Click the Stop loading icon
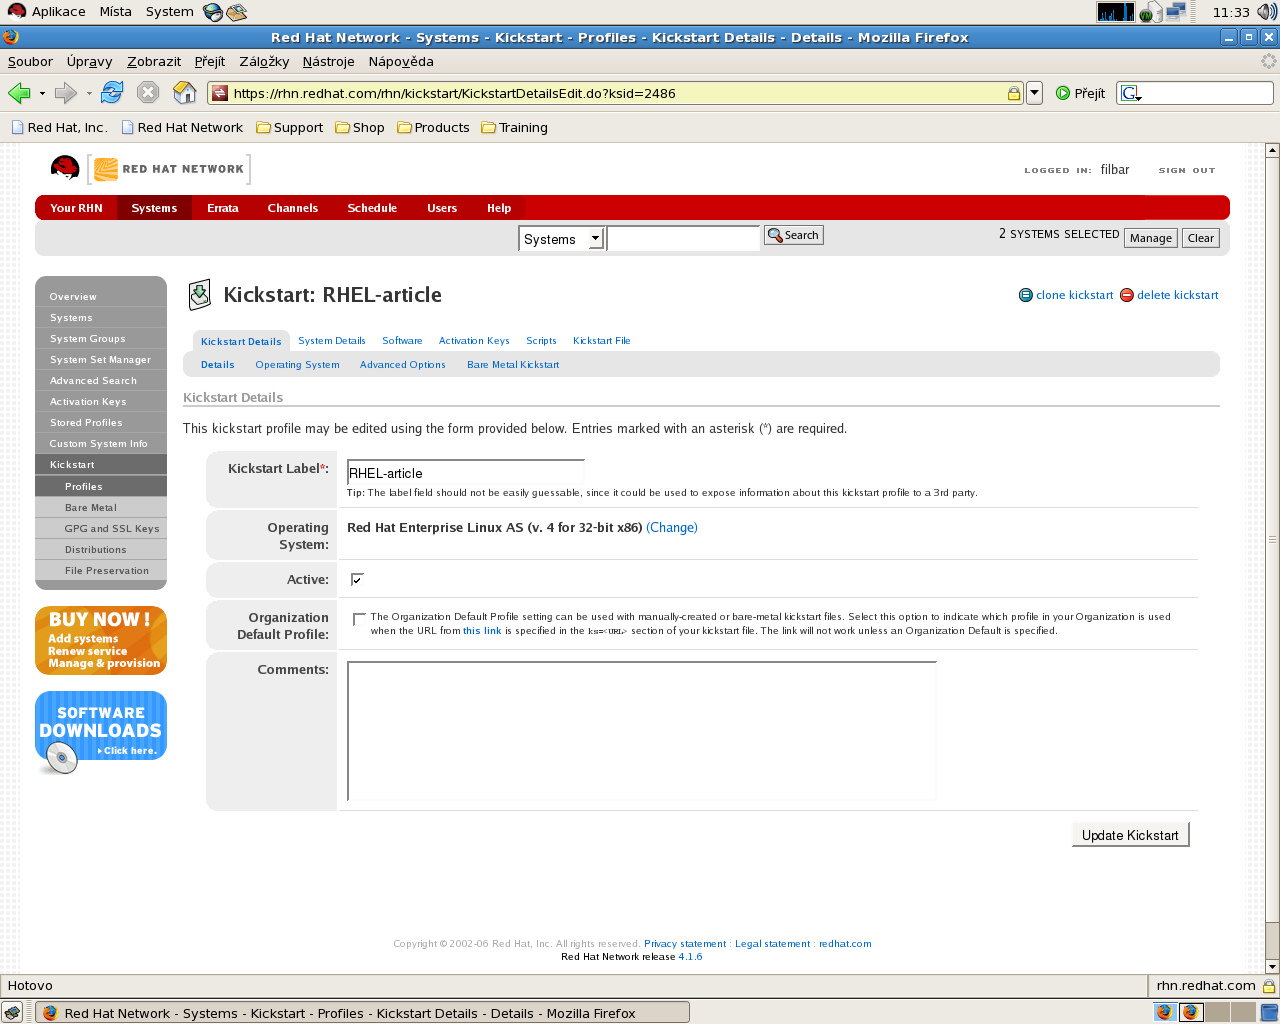The width and height of the screenshot is (1280, 1024). pos(148,93)
